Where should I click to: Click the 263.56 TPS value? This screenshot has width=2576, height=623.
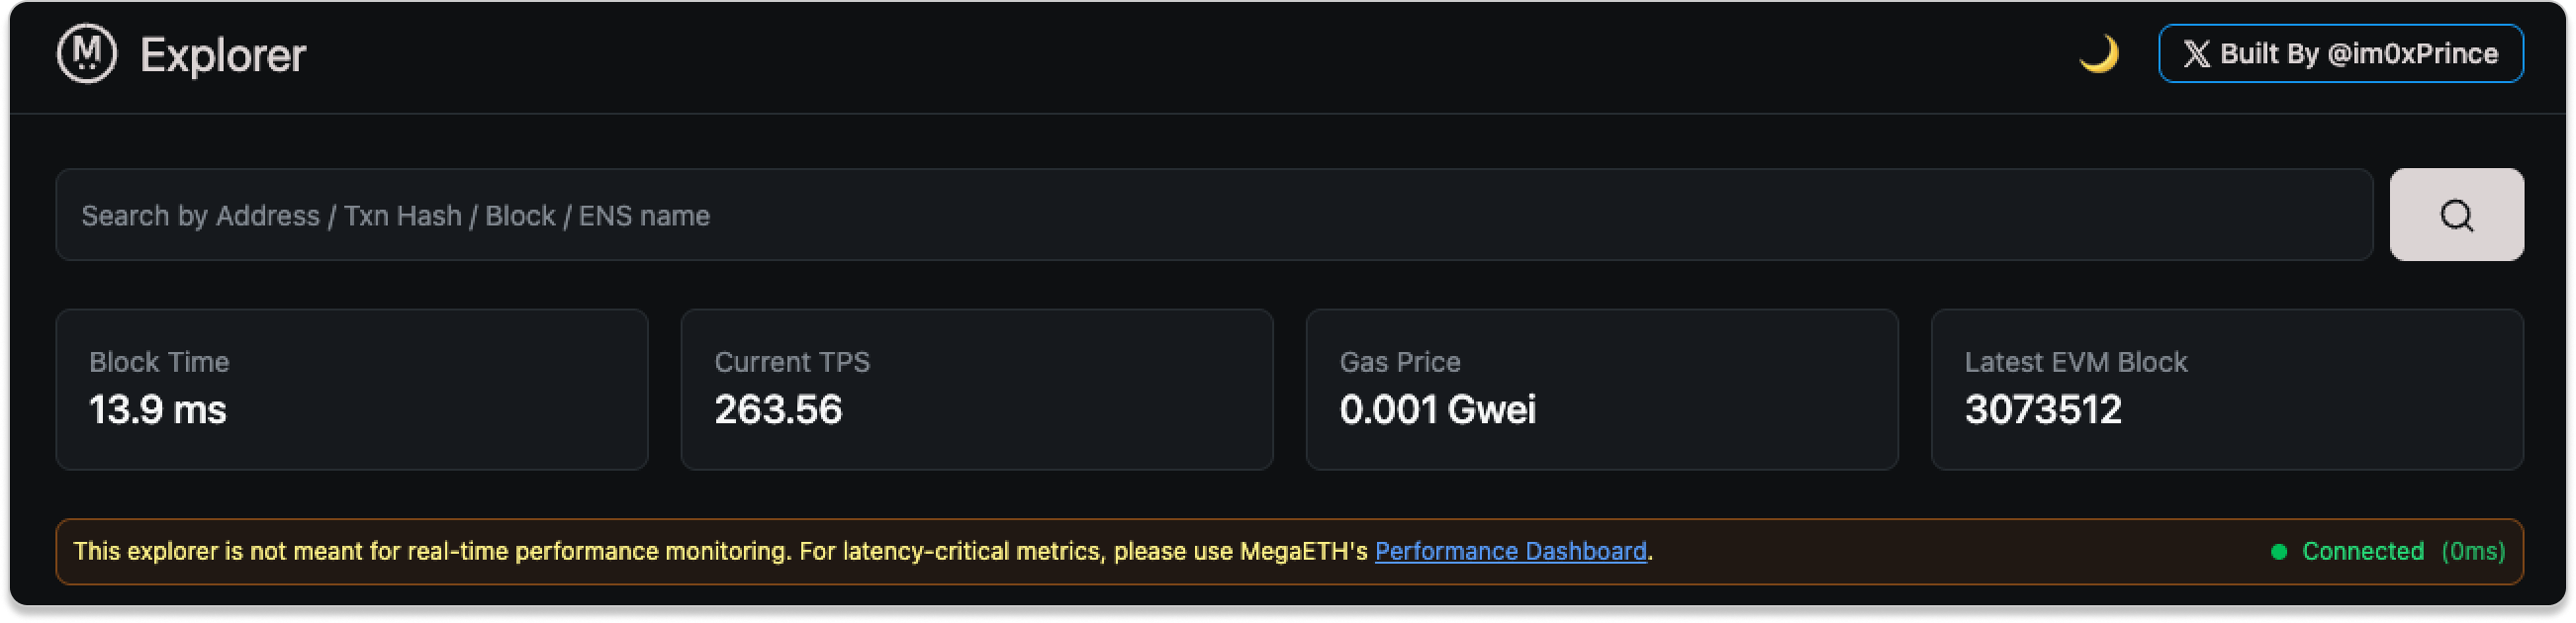[x=778, y=410]
